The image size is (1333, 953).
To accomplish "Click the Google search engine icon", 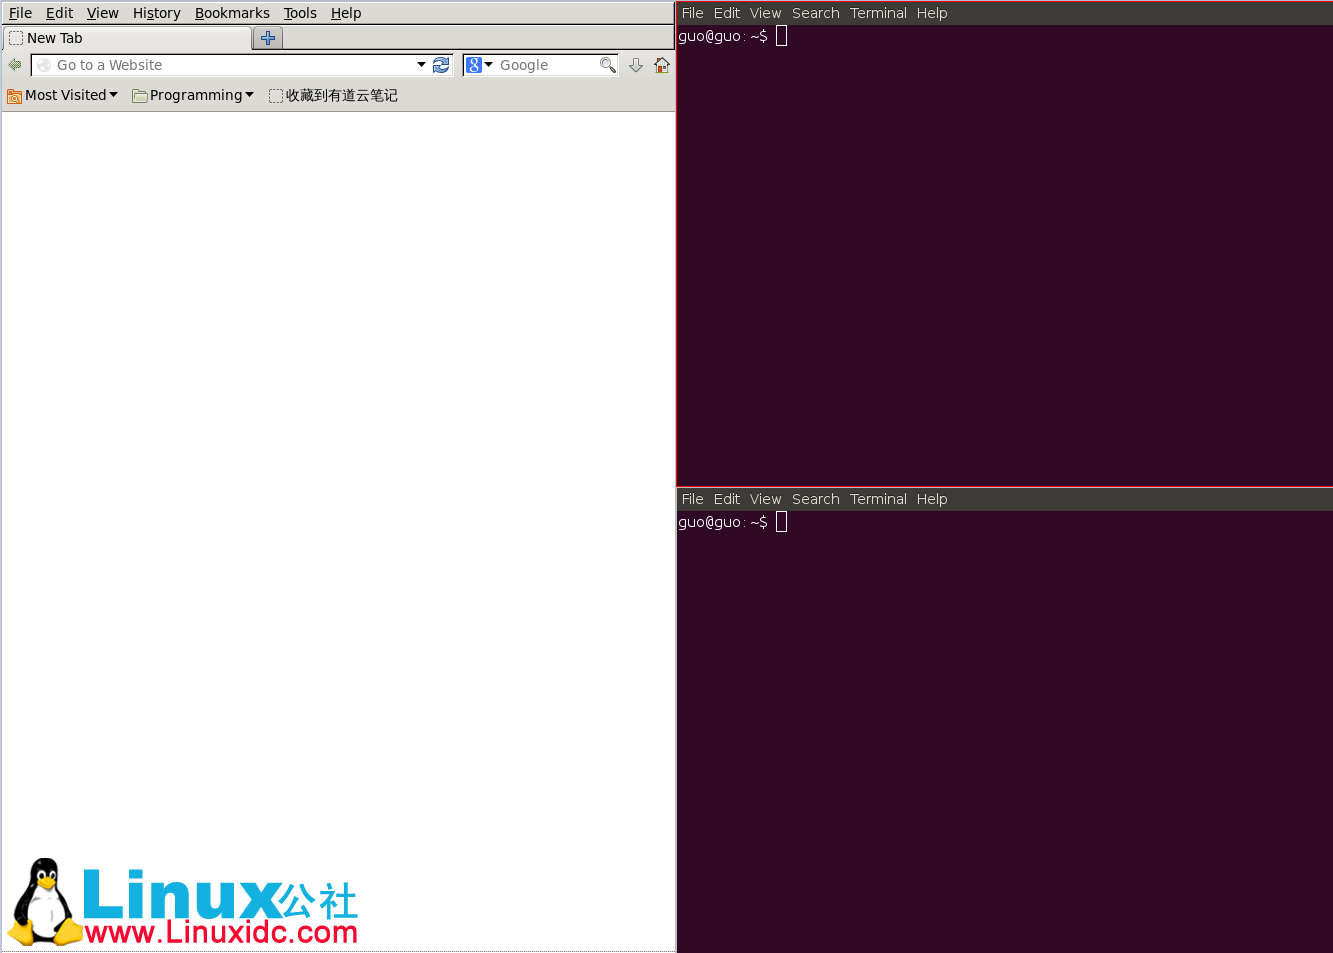I will click(472, 64).
